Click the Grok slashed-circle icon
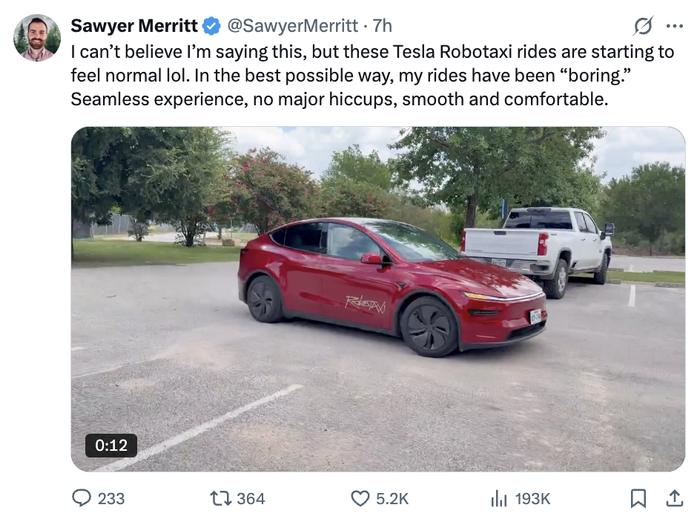 [x=644, y=25]
